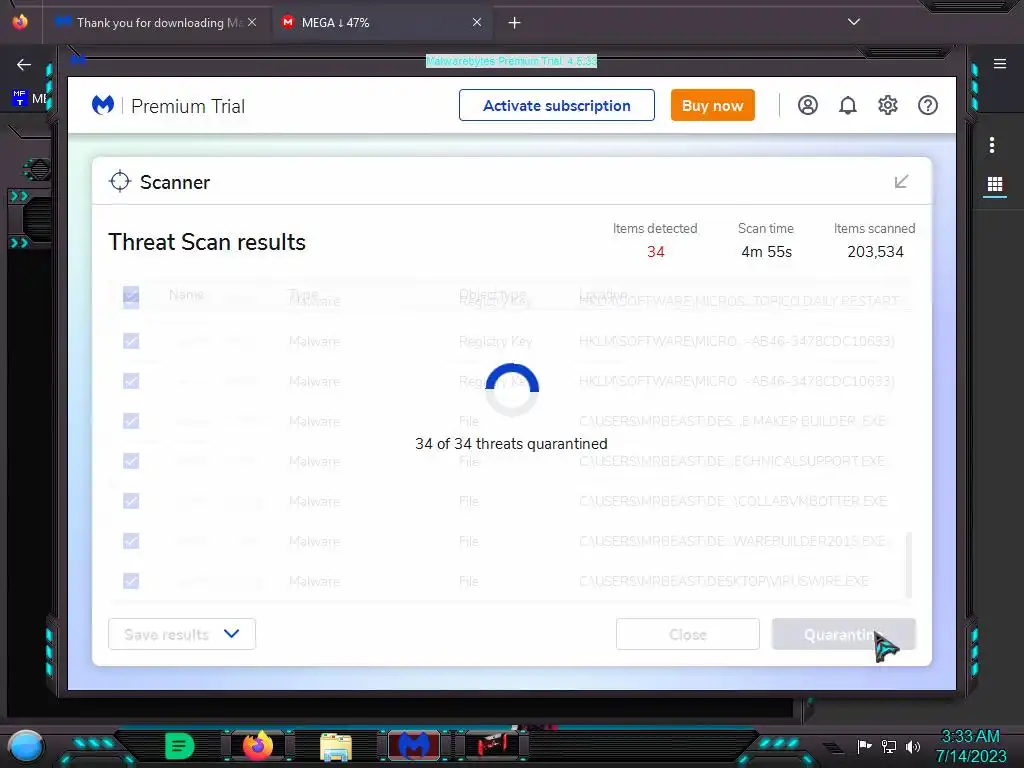Open the red app in the taskbar
The height and width of the screenshot is (768, 1024).
(x=492, y=744)
